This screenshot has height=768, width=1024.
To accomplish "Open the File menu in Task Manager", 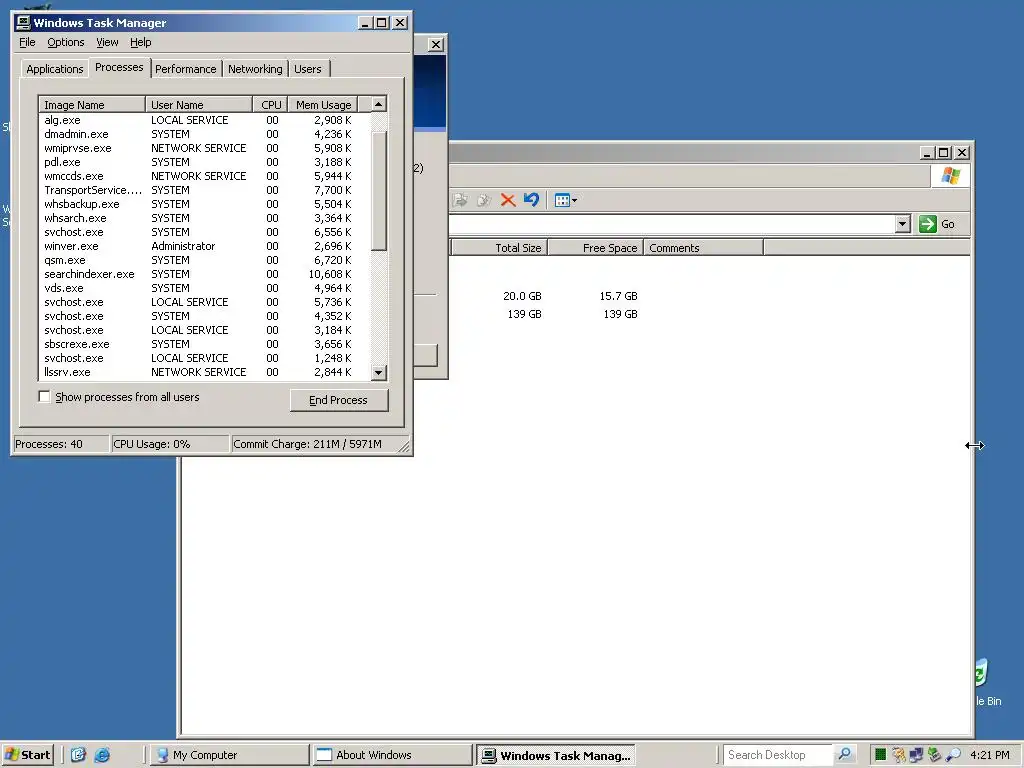I will pos(27,42).
